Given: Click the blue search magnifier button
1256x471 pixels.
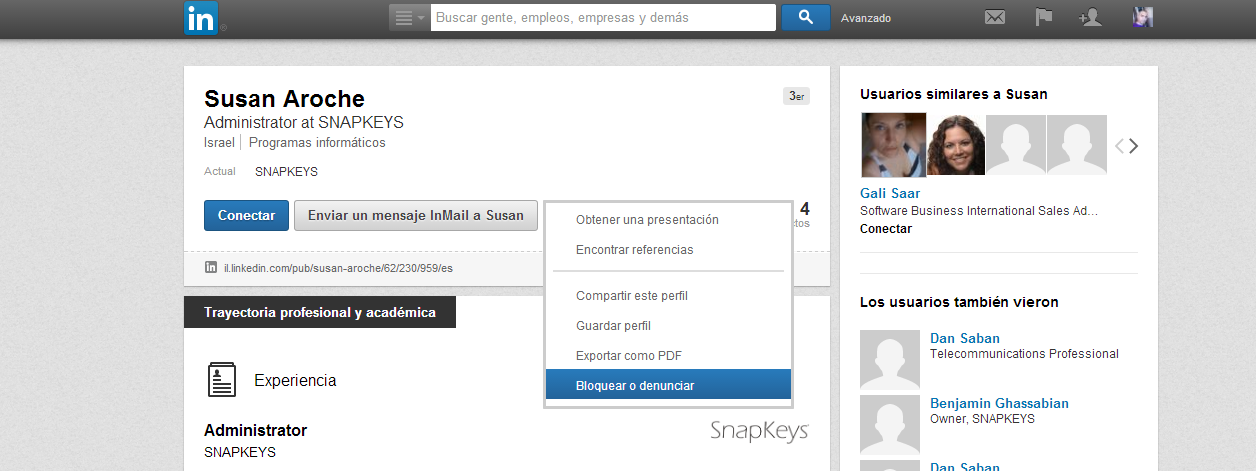Looking at the screenshot, I should point(805,17).
